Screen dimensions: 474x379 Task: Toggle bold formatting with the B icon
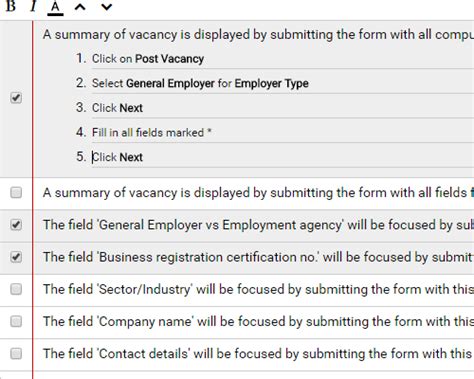coord(11,6)
